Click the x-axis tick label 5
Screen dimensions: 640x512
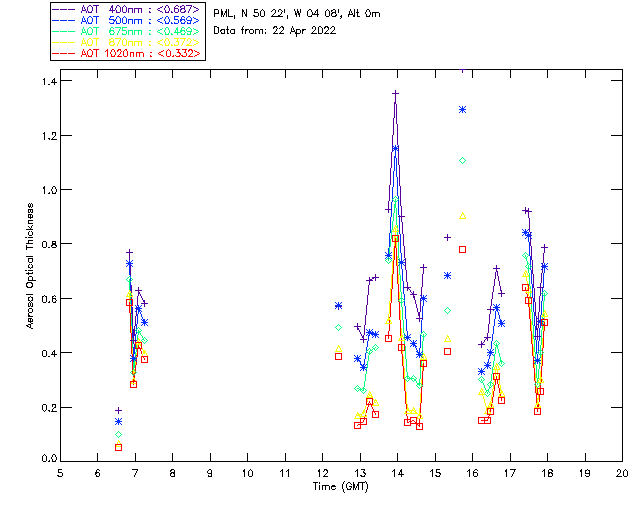(x=61, y=473)
